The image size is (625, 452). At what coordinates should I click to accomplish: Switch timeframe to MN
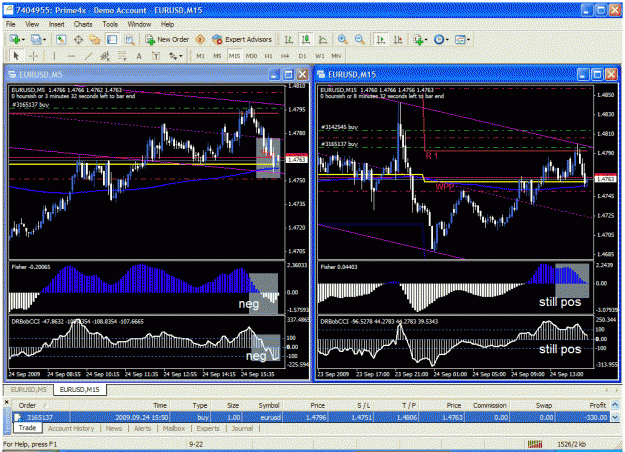pos(336,56)
